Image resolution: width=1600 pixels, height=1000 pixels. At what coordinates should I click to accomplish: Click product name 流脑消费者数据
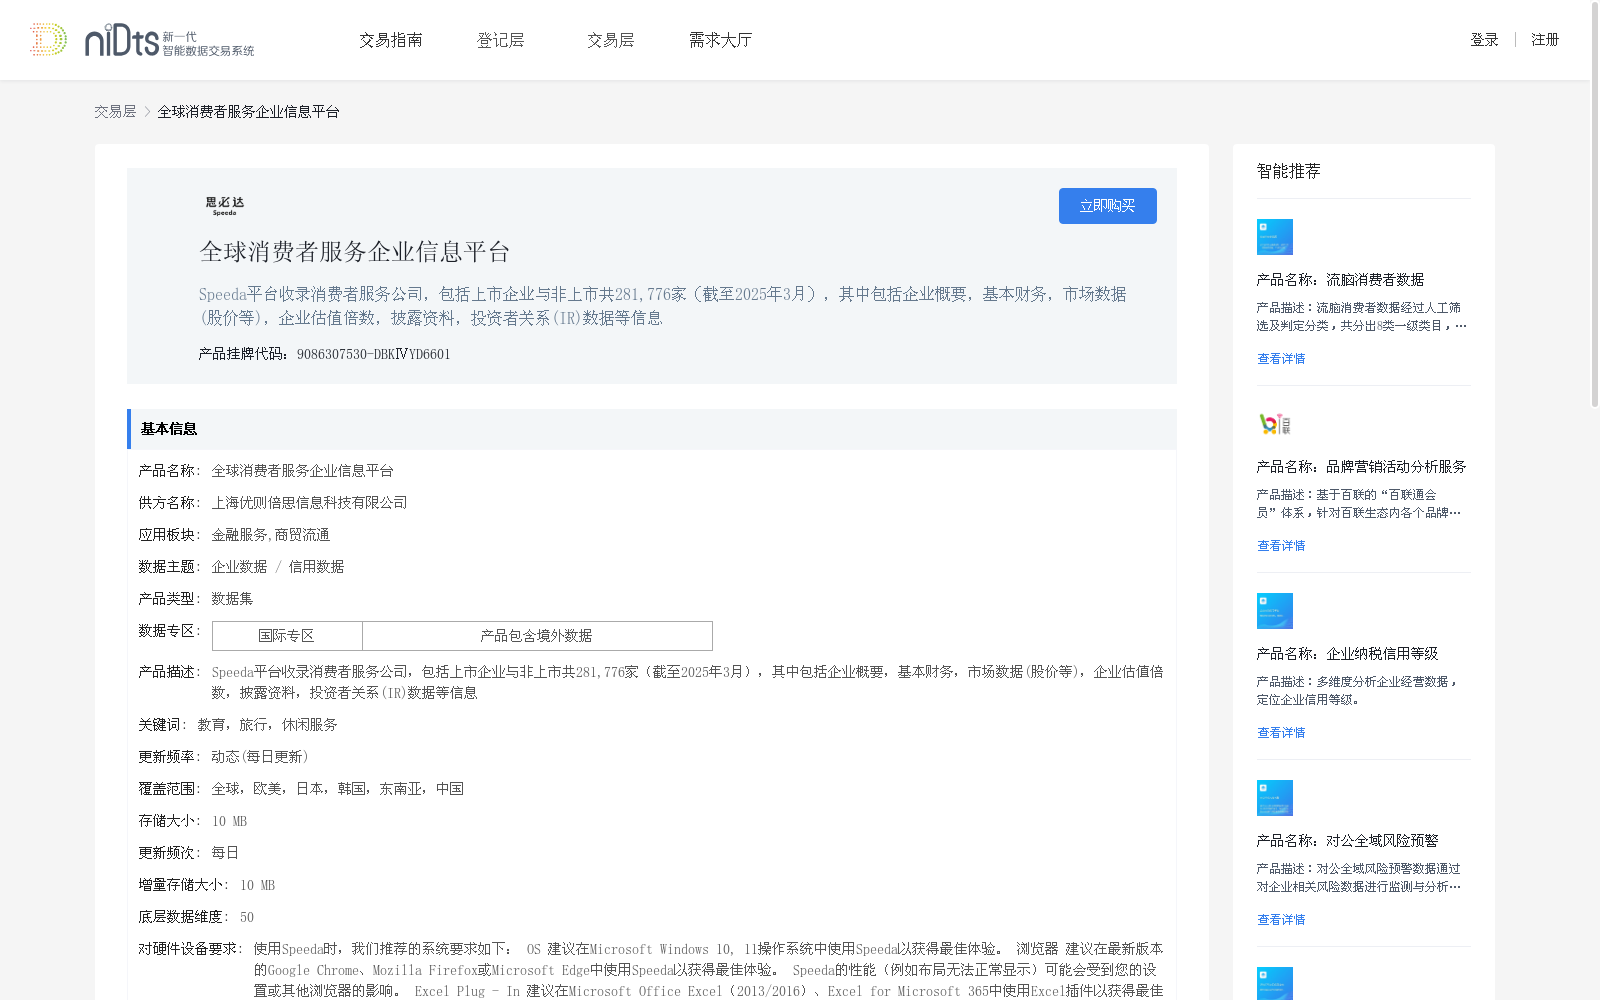point(1375,280)
